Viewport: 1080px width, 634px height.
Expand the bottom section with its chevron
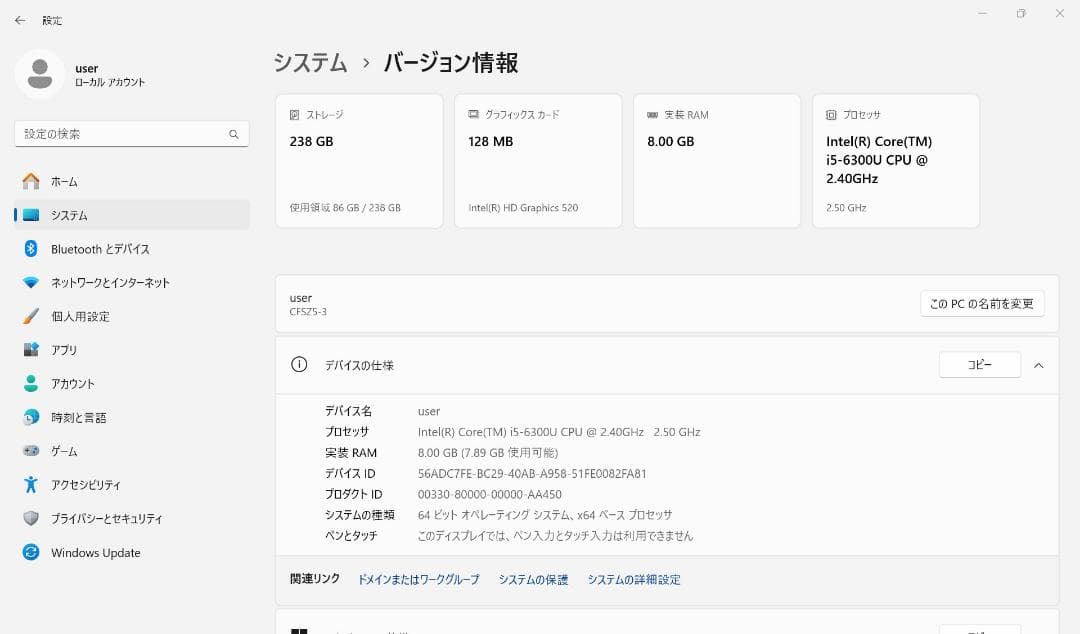point(1038,629)
